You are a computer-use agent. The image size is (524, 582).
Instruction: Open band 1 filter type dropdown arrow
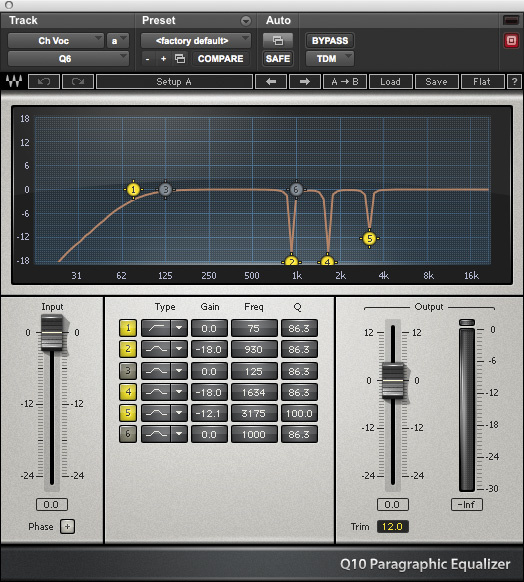pos(179,328)
